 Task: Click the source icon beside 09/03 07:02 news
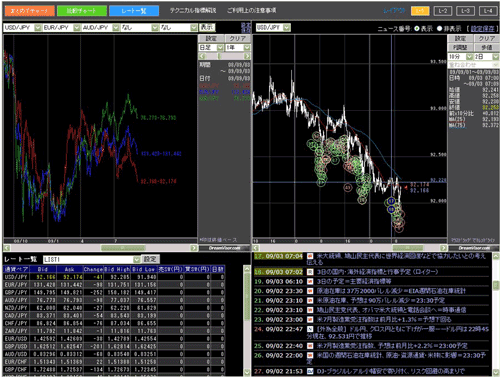[x=310, y=272]
